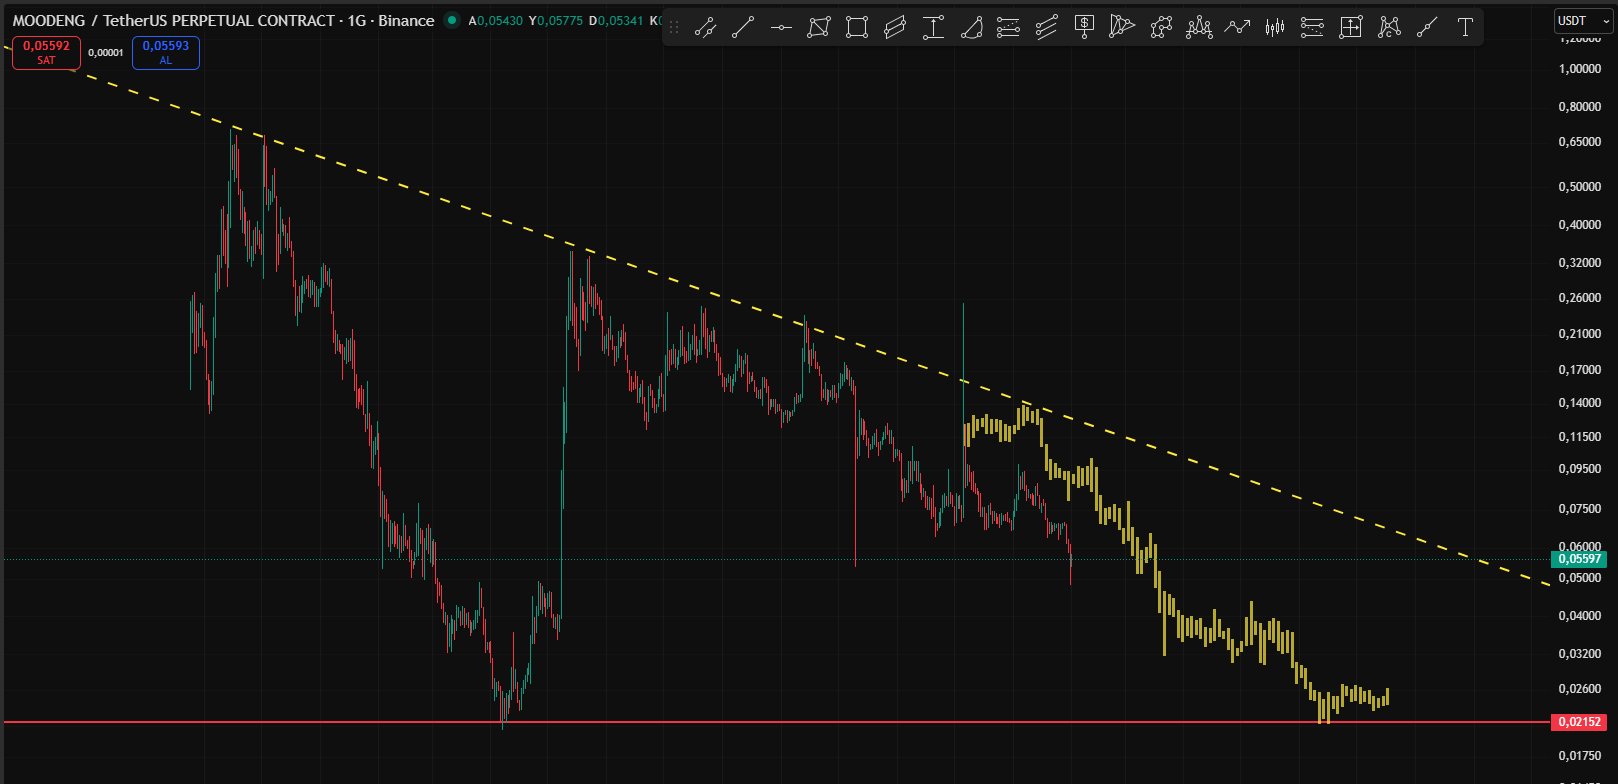Viewport: 1618px width, 784px height.
Task: Select the connected-nodes polygon pattern tool
Action: click(1160, 28)
